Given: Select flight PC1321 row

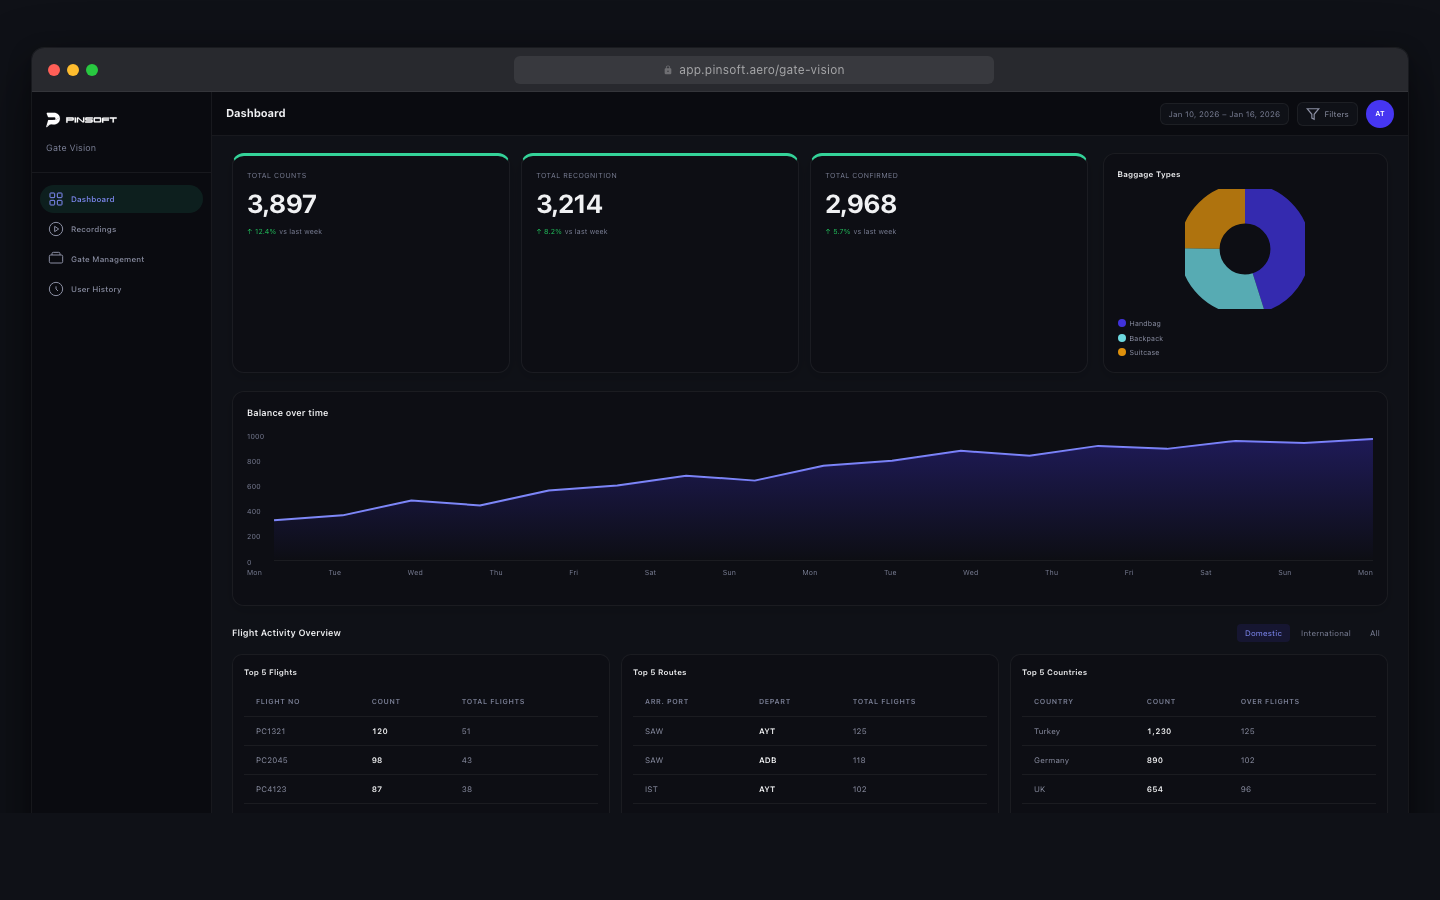Looking at the screenshot, I should coord(420,731).
